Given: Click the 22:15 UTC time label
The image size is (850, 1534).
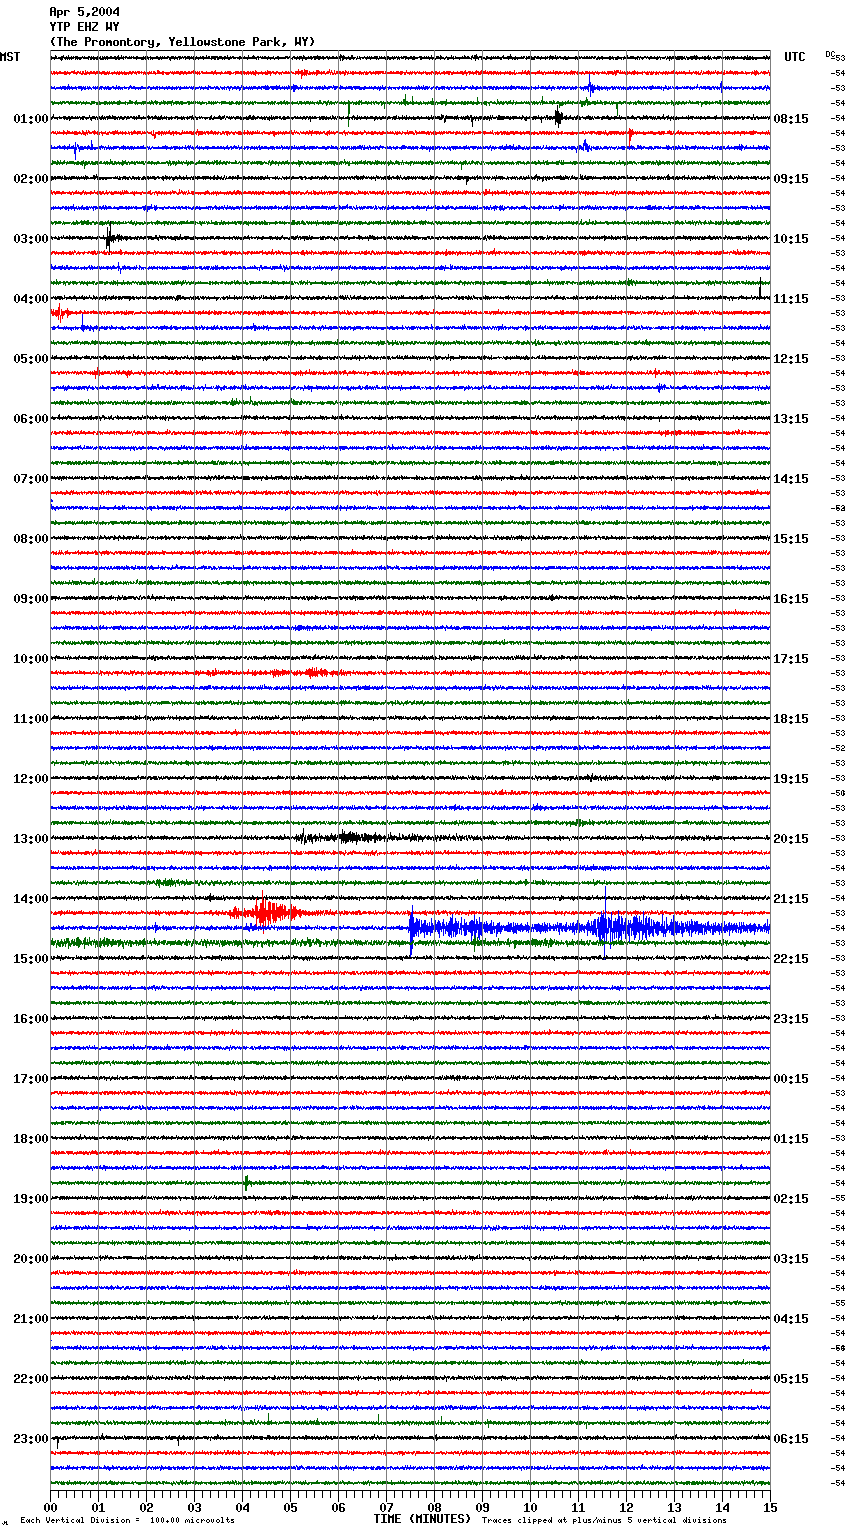Looking at the screenshot, I should pyautogui.click(x=791, y=959).
